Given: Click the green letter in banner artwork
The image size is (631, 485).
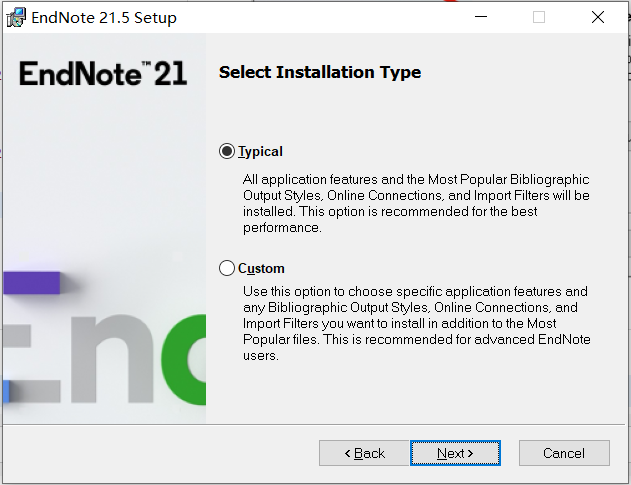Looking at the screenshot, I should pyautogui.click(x=184, y=359).
